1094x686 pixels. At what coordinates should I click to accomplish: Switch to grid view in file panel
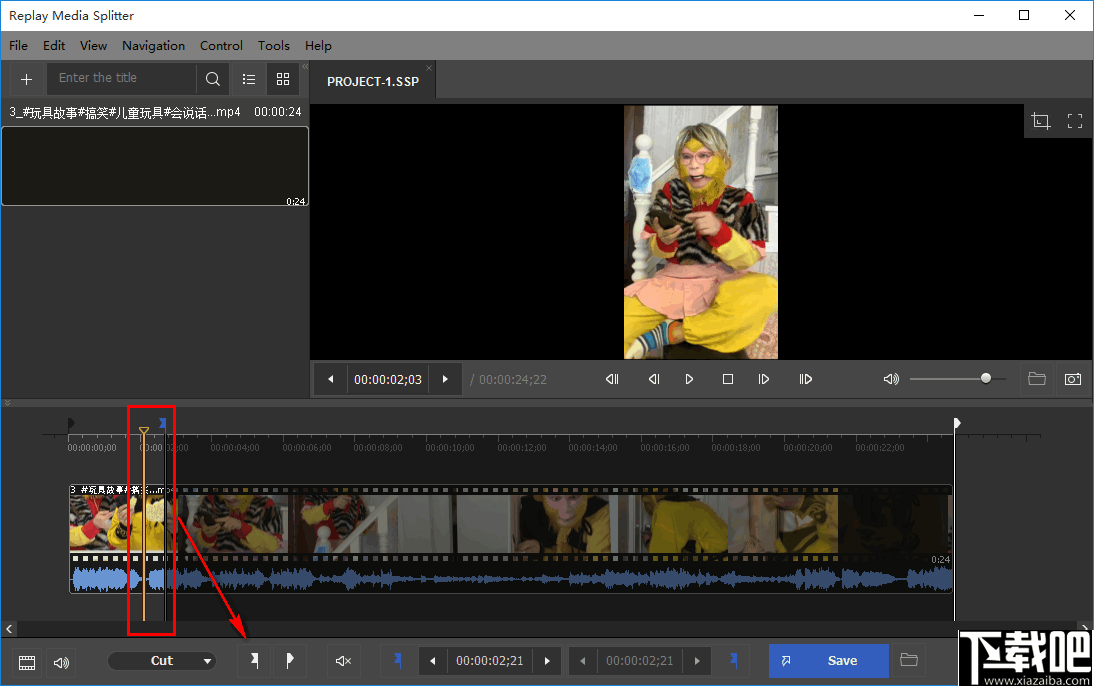[282, 78]
